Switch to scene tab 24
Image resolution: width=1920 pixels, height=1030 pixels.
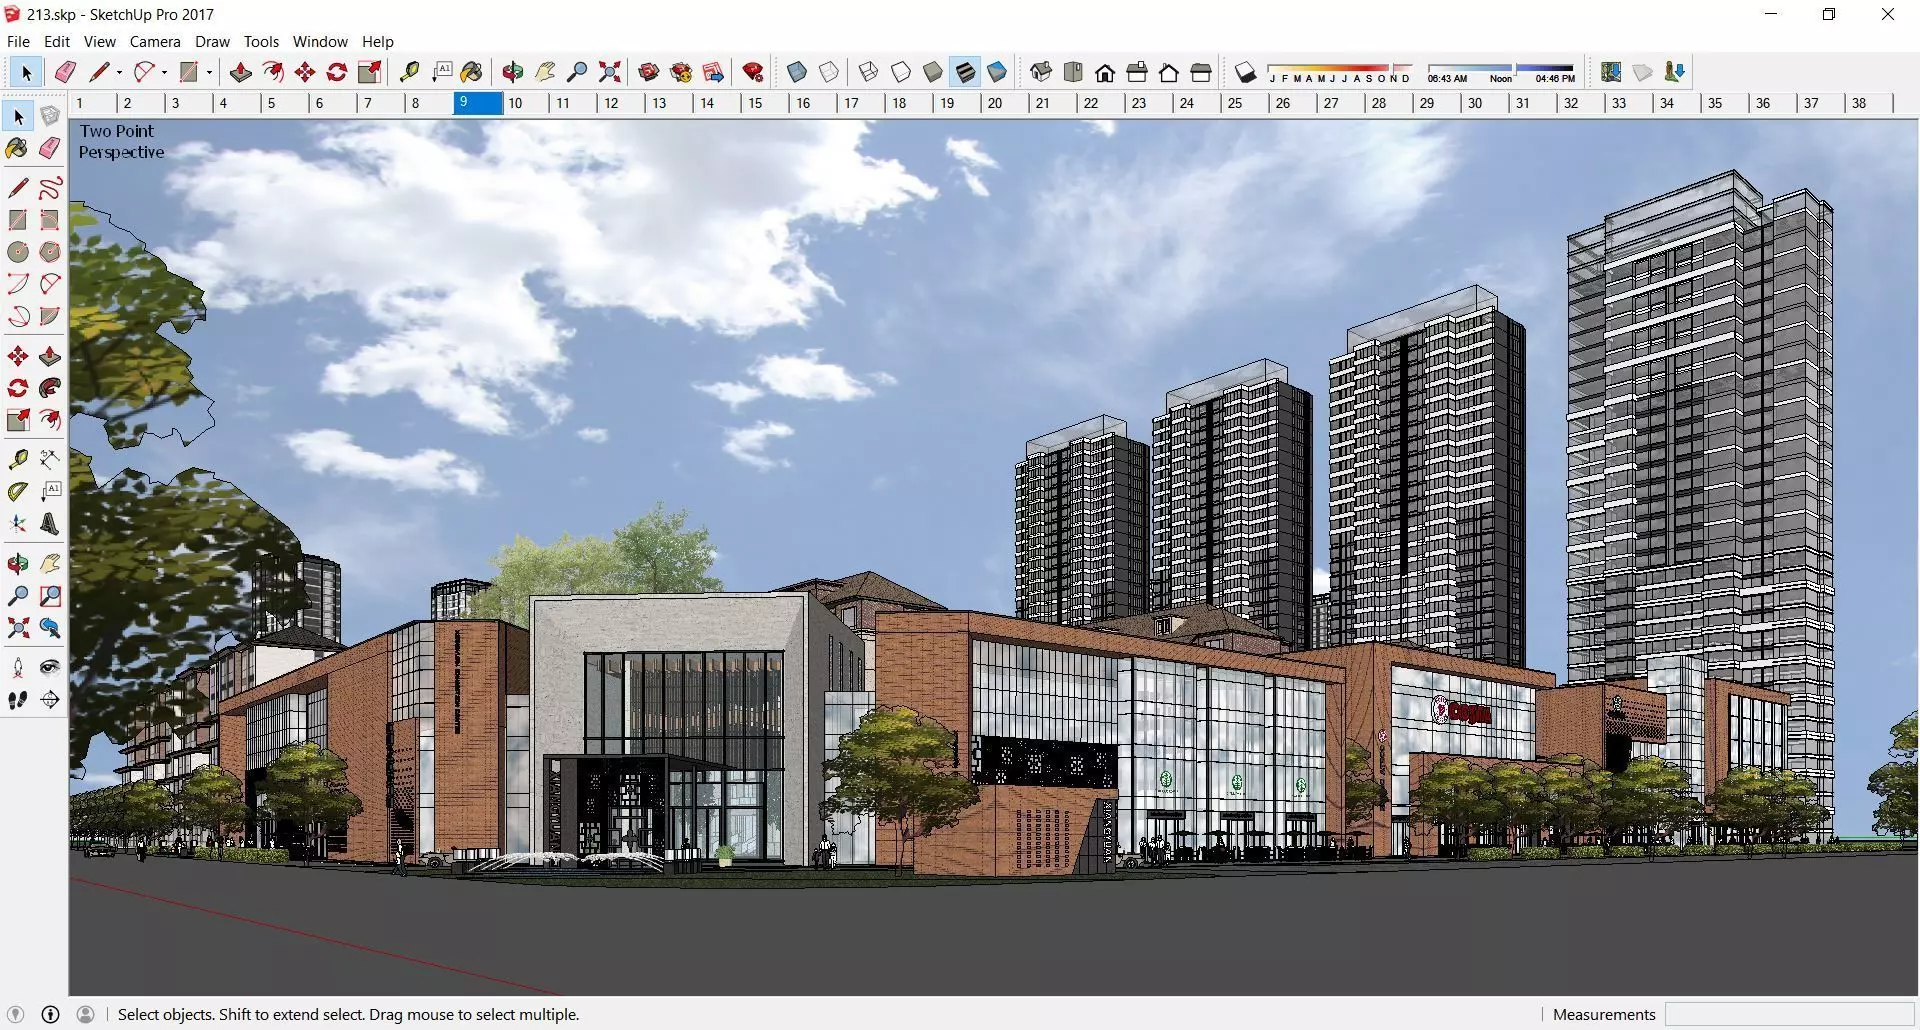(1197, 103)
